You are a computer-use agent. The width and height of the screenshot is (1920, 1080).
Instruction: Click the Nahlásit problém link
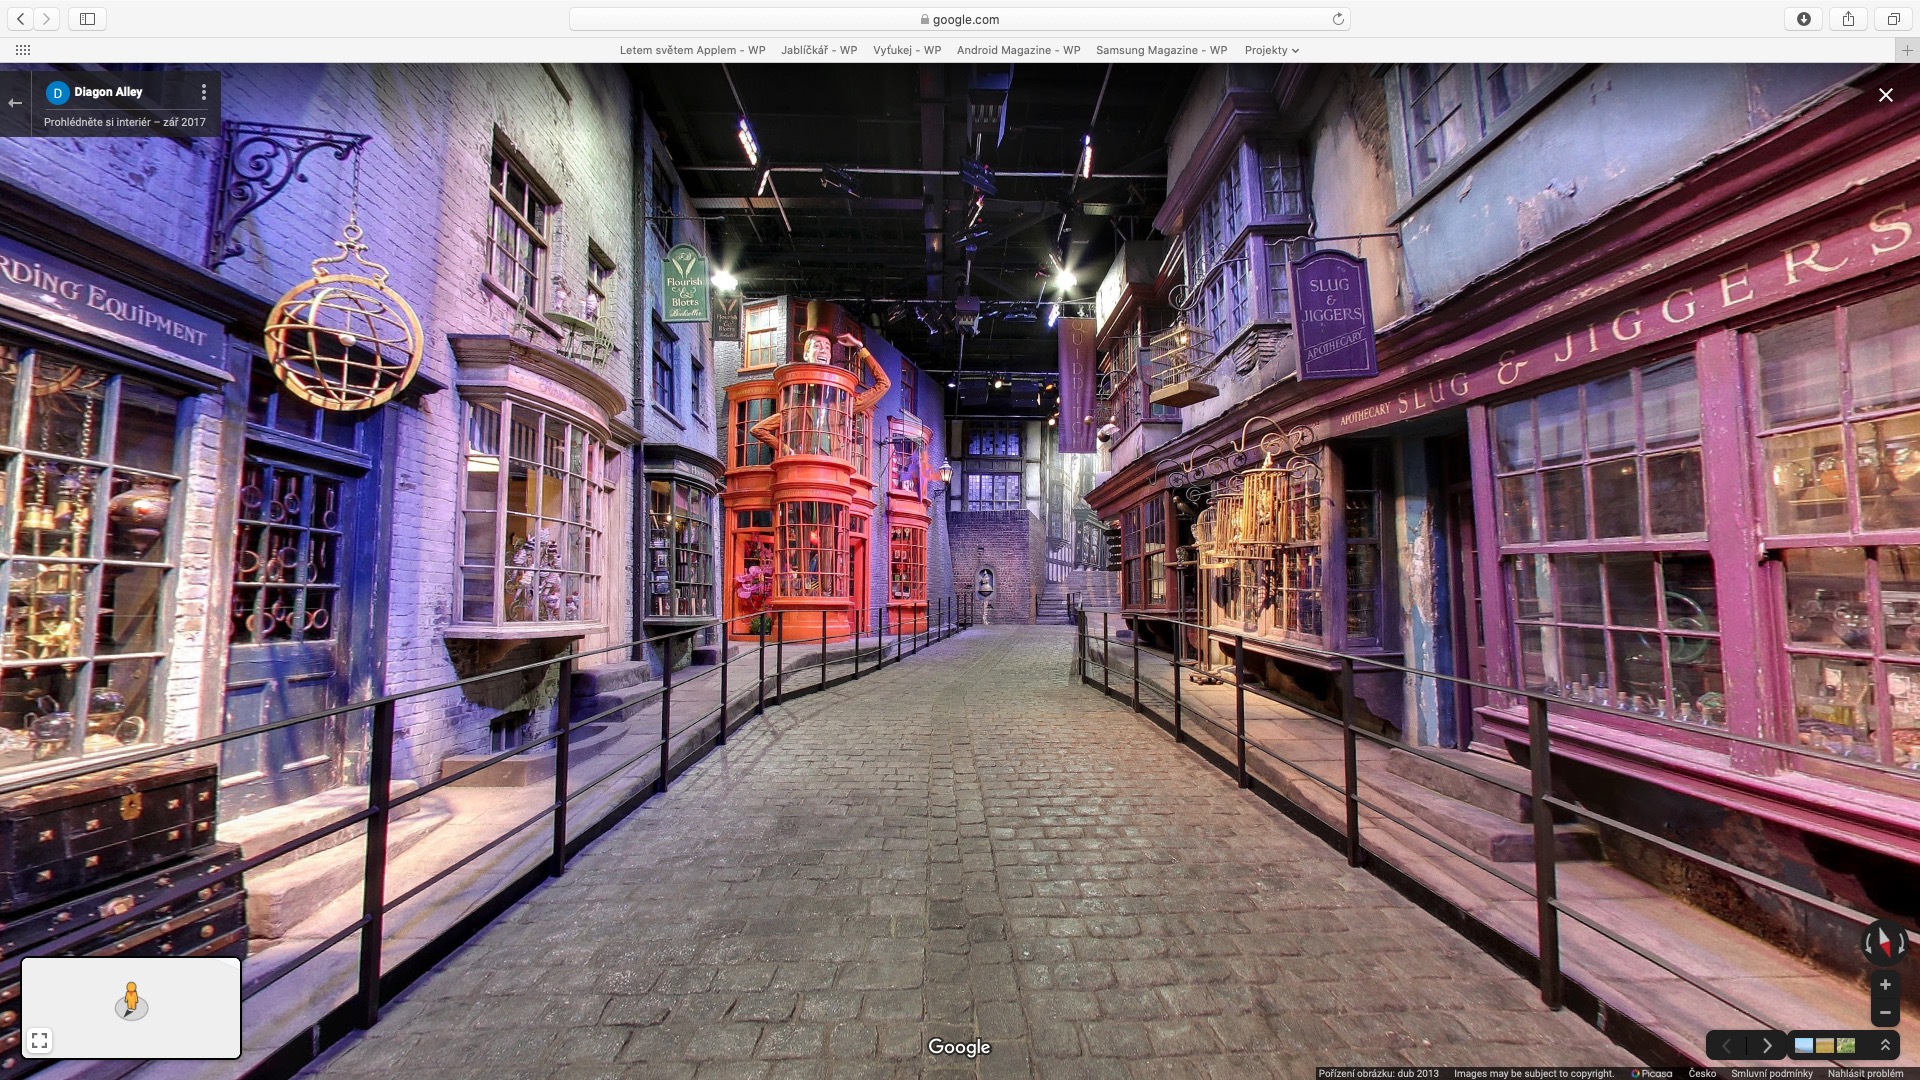1865,1073
